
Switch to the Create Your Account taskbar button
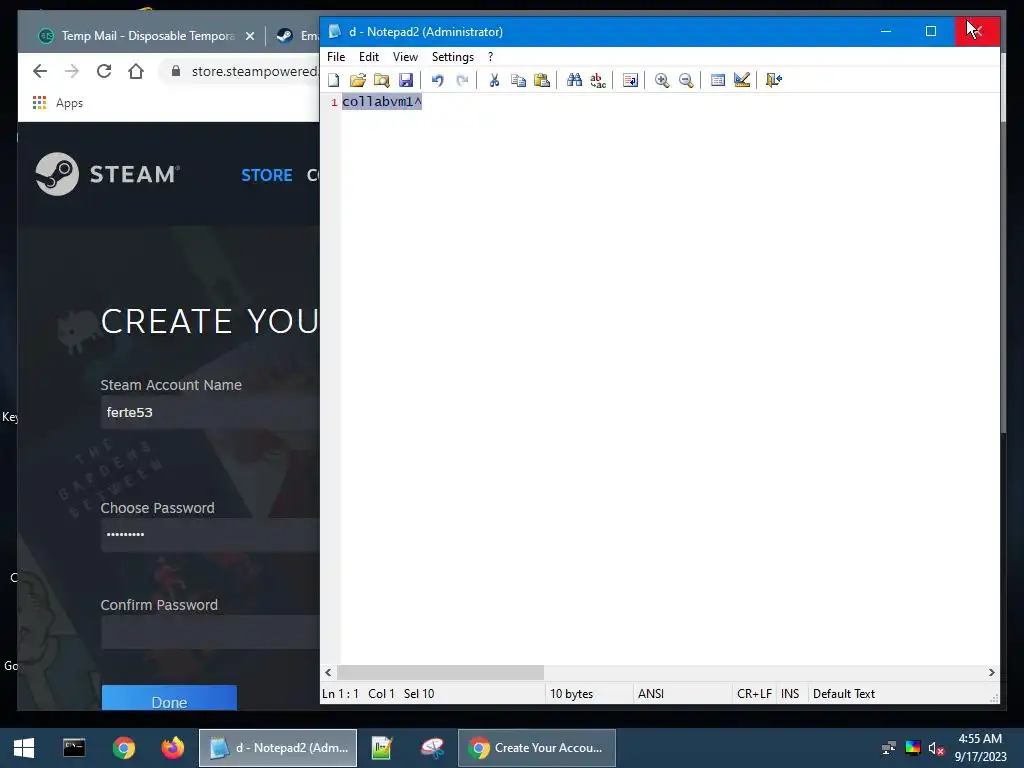pyautogui.click(x=537, y=748)
